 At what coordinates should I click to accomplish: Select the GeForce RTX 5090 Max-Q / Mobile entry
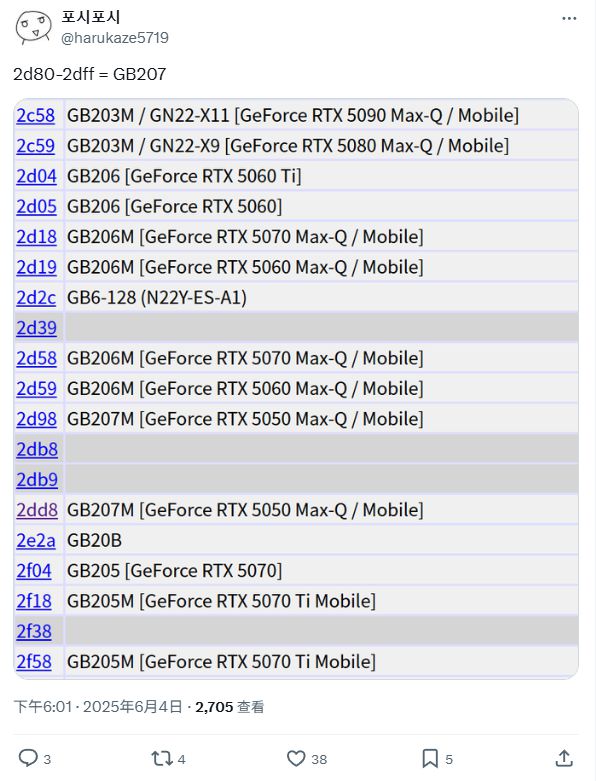click(293, 116)
